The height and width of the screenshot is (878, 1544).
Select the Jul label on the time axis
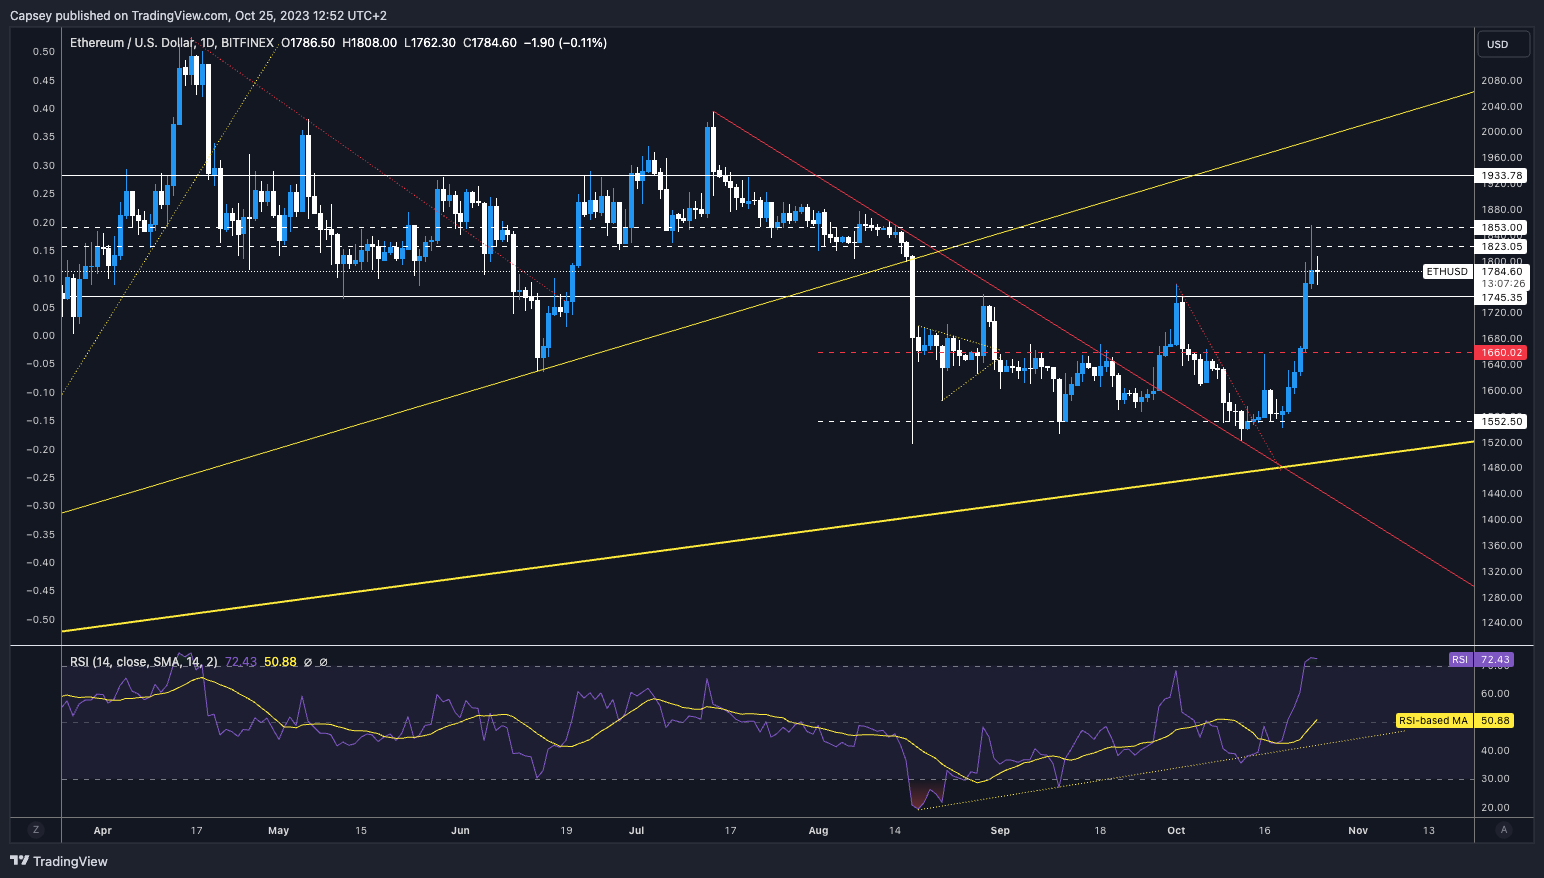[636, 830]
